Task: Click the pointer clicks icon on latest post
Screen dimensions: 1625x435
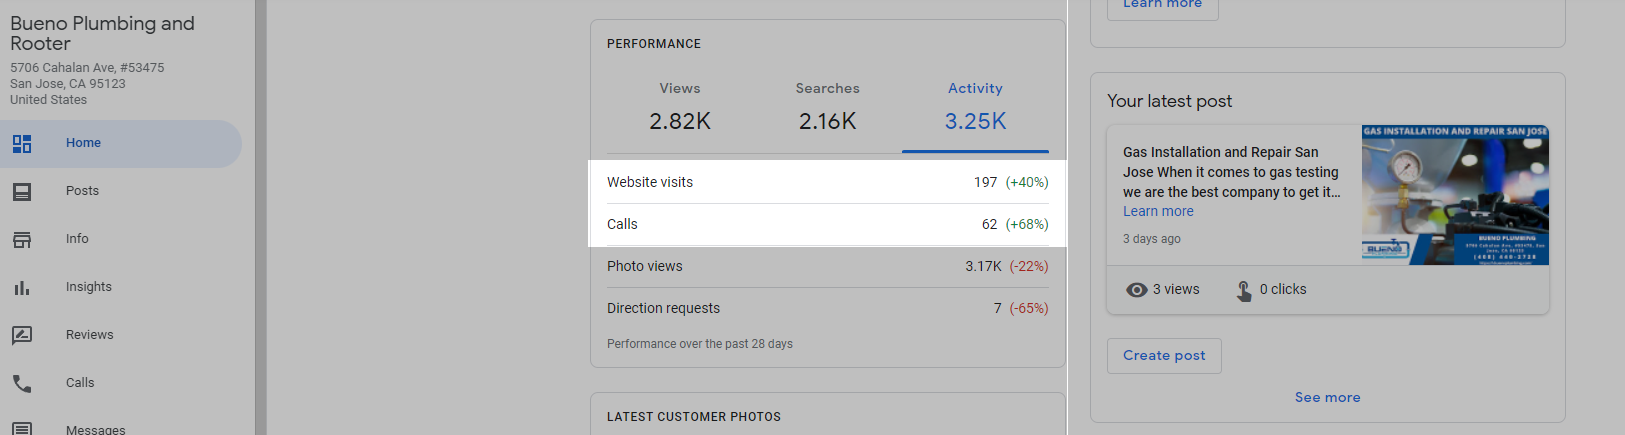Action: click(1244, 290)
